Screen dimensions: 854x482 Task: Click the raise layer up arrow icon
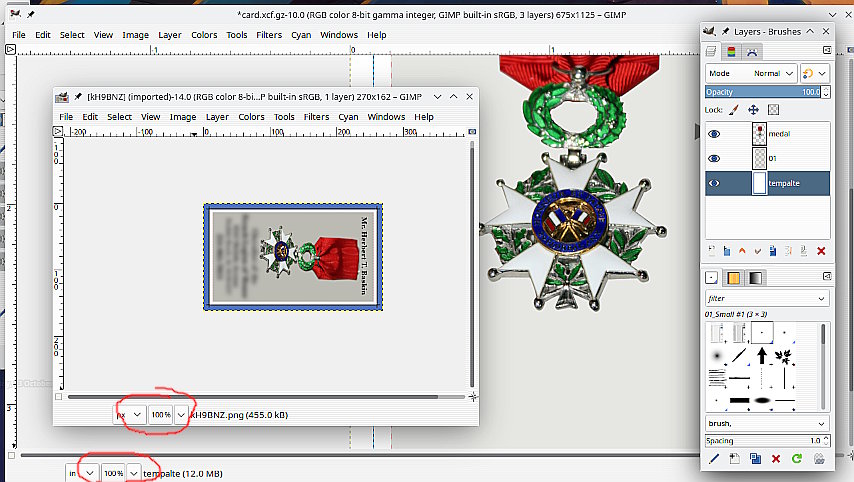741,251
